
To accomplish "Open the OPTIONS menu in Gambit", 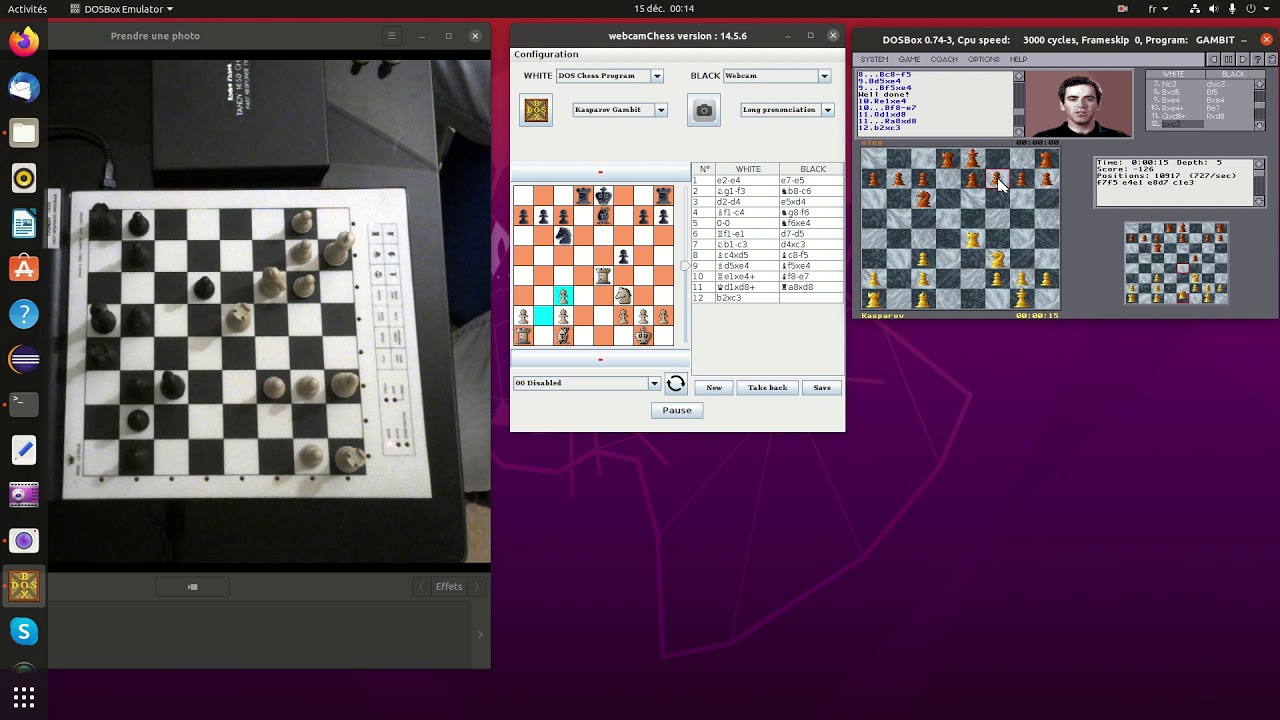I will (x=984, y=59).
